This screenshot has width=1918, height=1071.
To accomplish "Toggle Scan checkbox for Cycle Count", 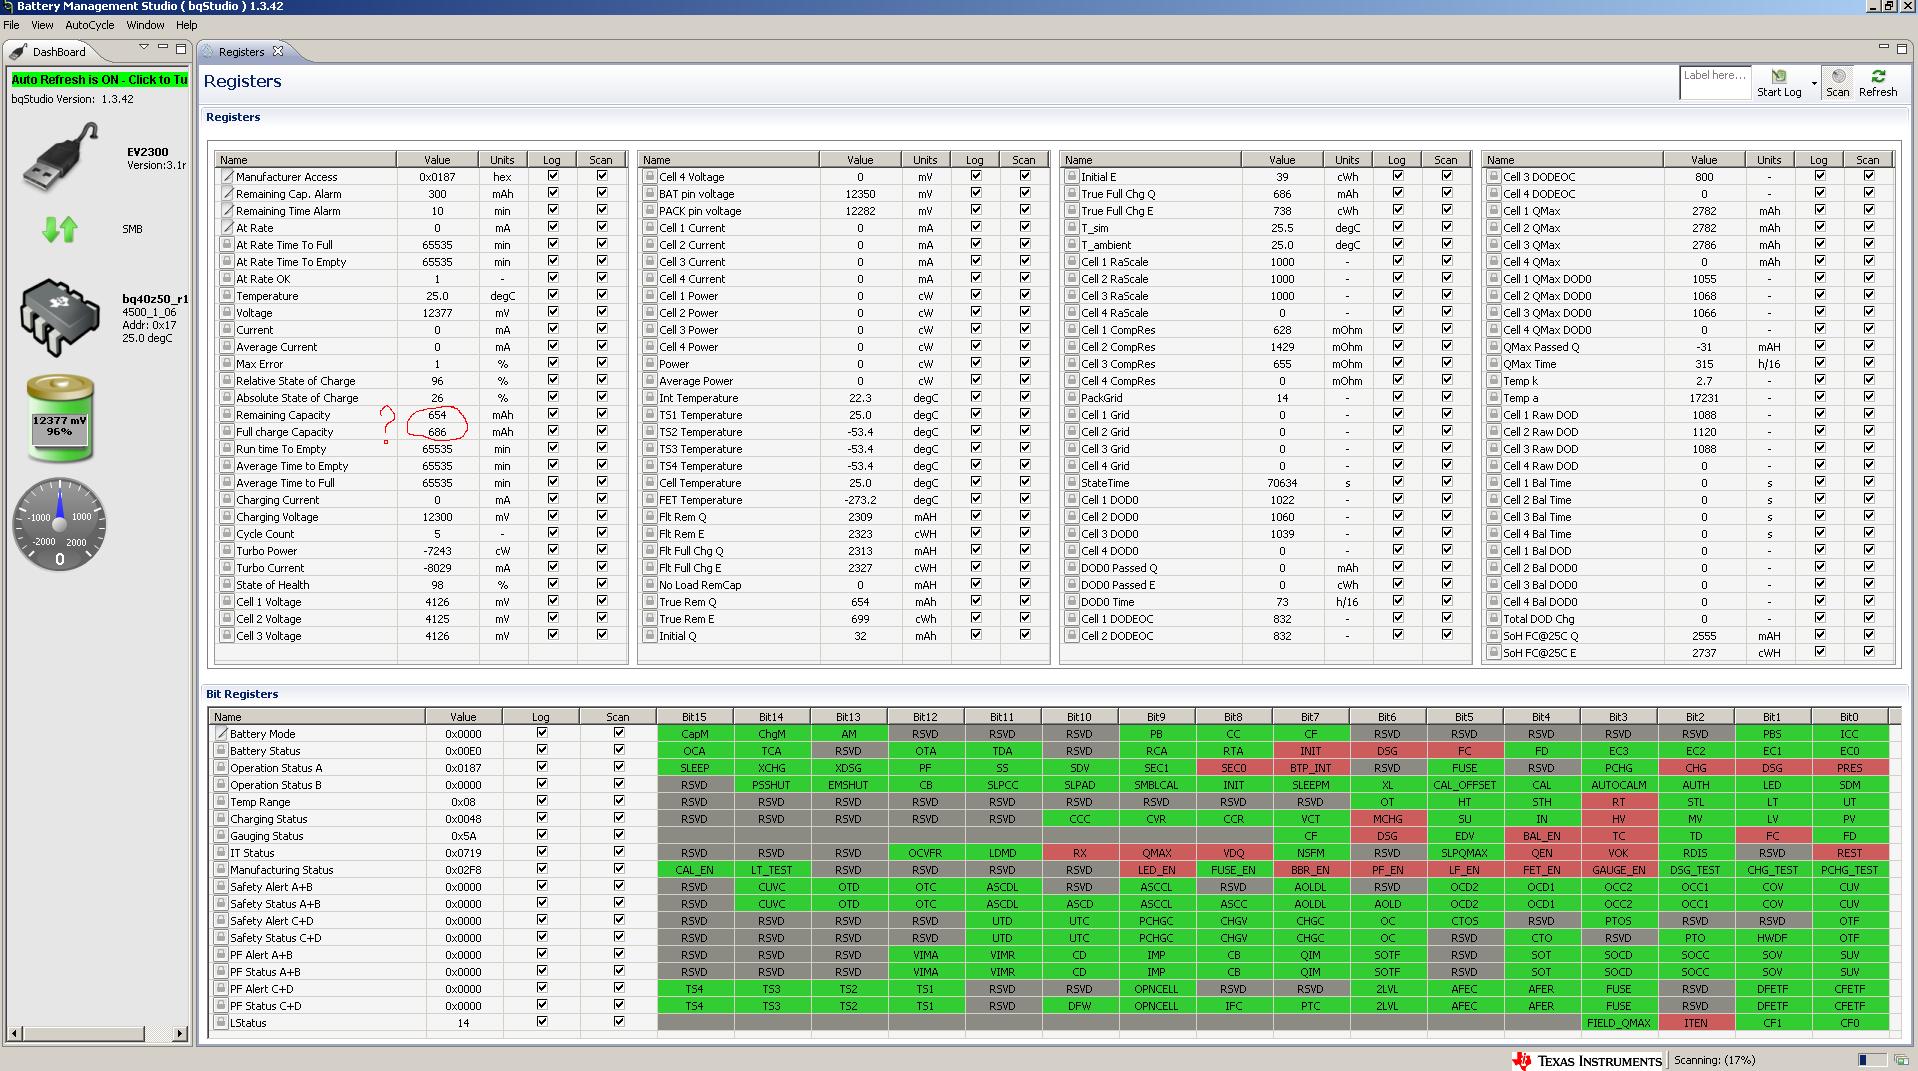I will (601, 533).
